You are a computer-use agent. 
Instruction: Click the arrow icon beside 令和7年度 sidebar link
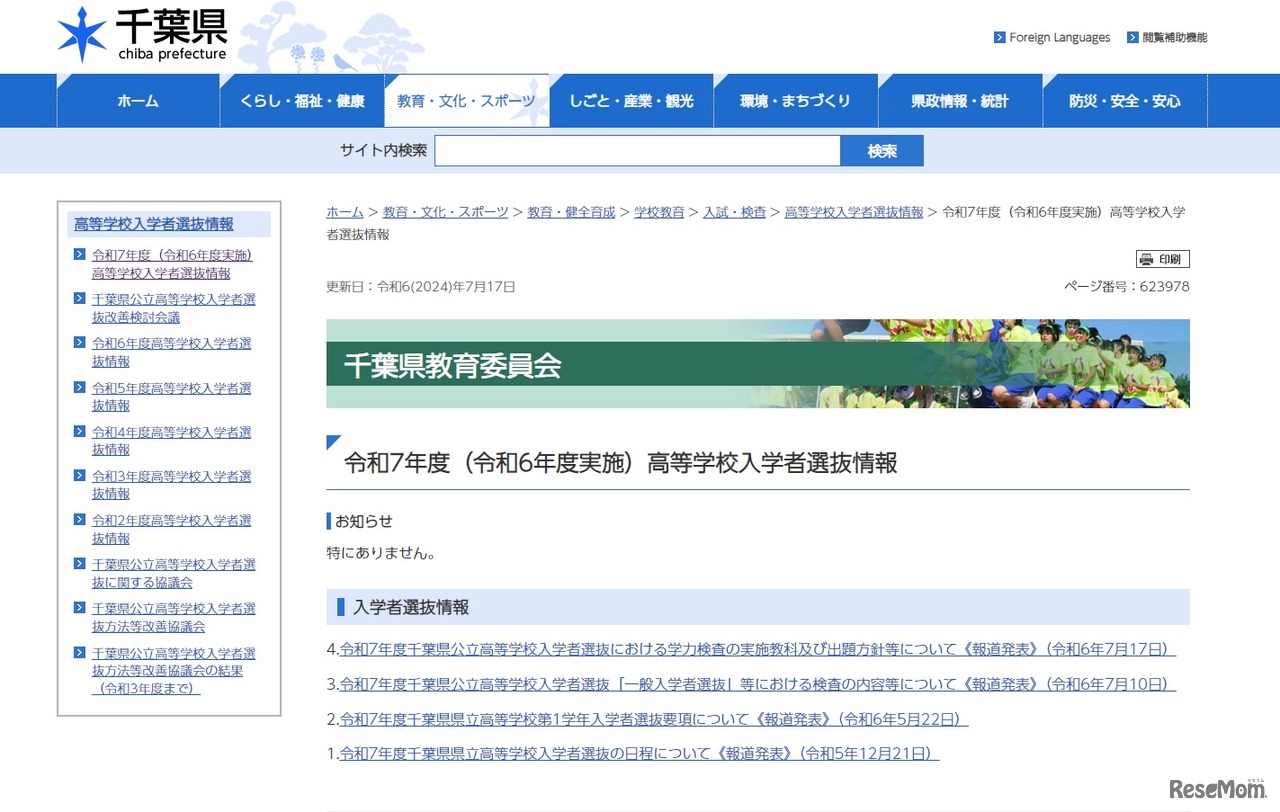coord(80,256)
